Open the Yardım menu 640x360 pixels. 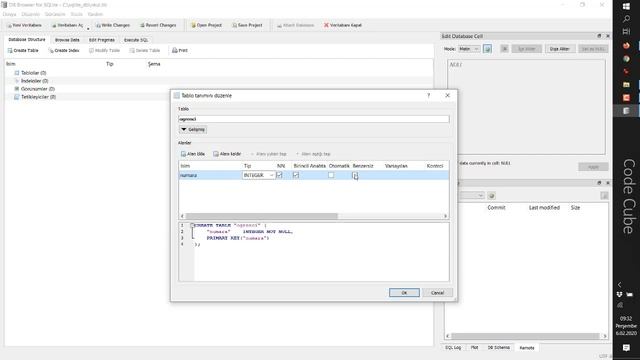point(95,14)
